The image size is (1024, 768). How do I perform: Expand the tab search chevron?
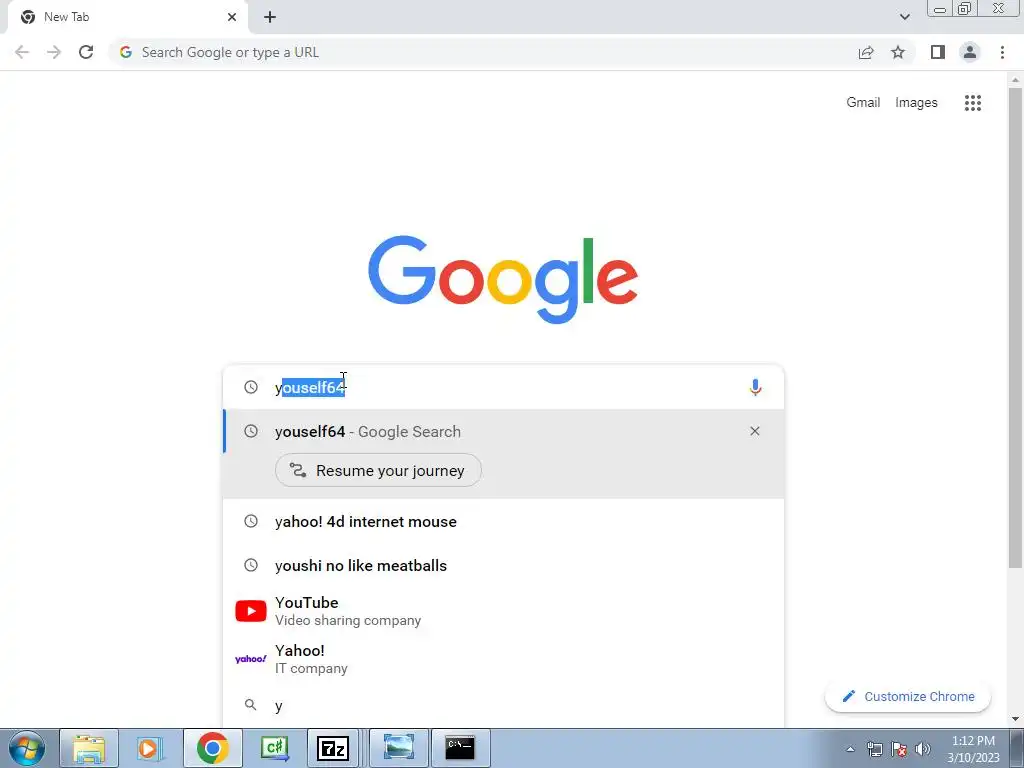(904, 17)
